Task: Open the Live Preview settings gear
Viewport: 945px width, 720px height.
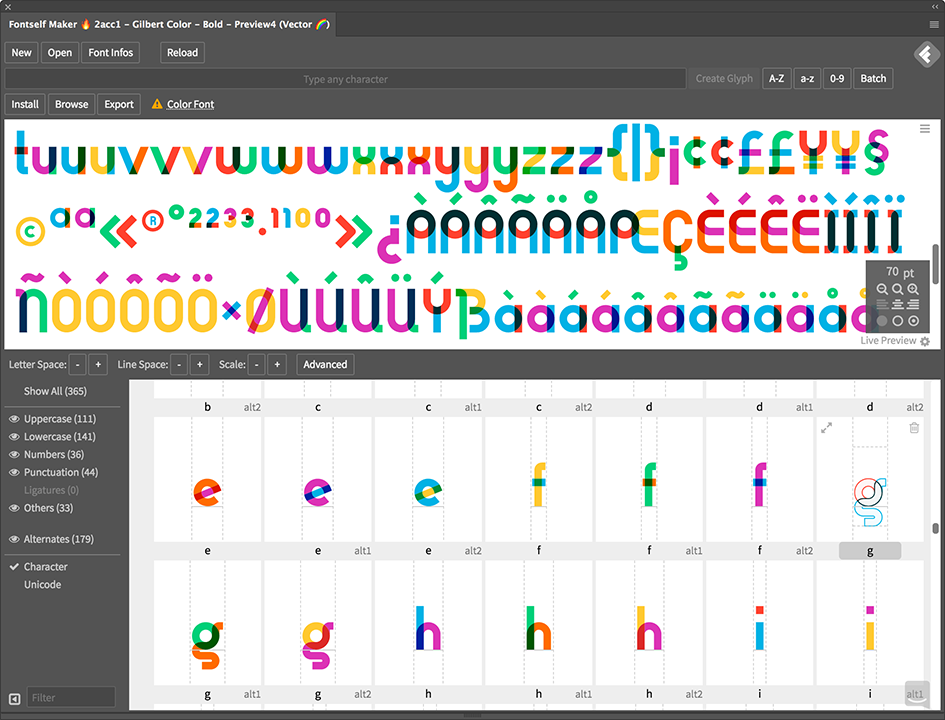Action: point(924,341)
